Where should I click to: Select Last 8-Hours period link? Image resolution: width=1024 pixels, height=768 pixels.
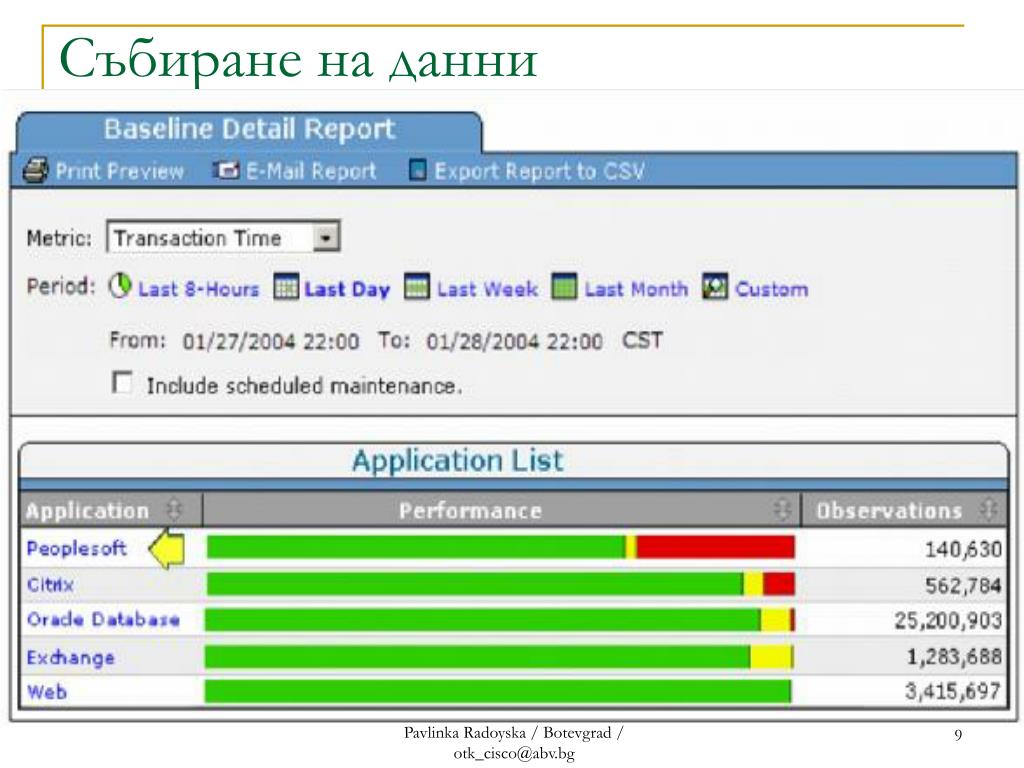click(199, 289)
